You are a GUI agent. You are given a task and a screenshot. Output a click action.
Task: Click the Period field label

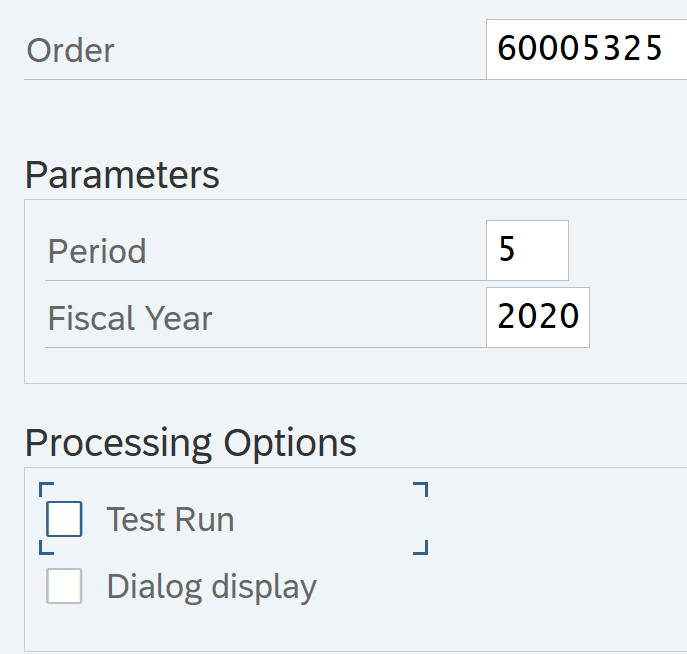(x=97, y=250)
